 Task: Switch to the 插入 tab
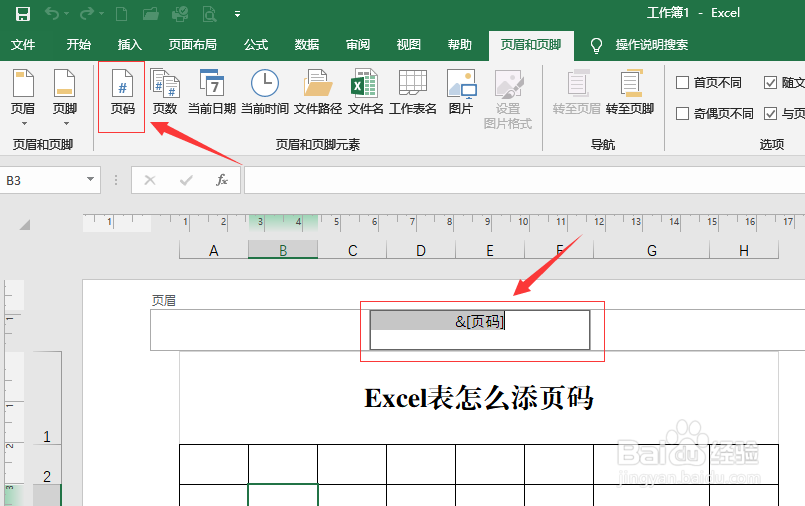(x=129, y=45)
